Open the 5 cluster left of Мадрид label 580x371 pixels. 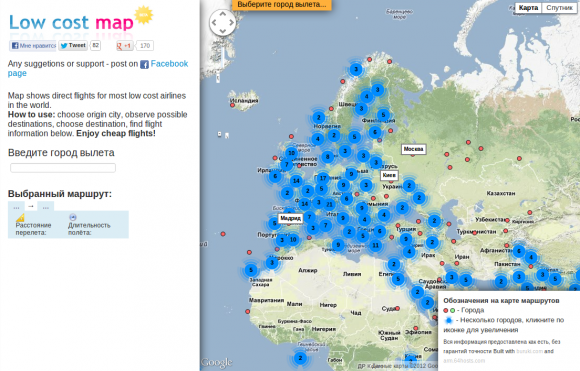click(x=274, y=223)
